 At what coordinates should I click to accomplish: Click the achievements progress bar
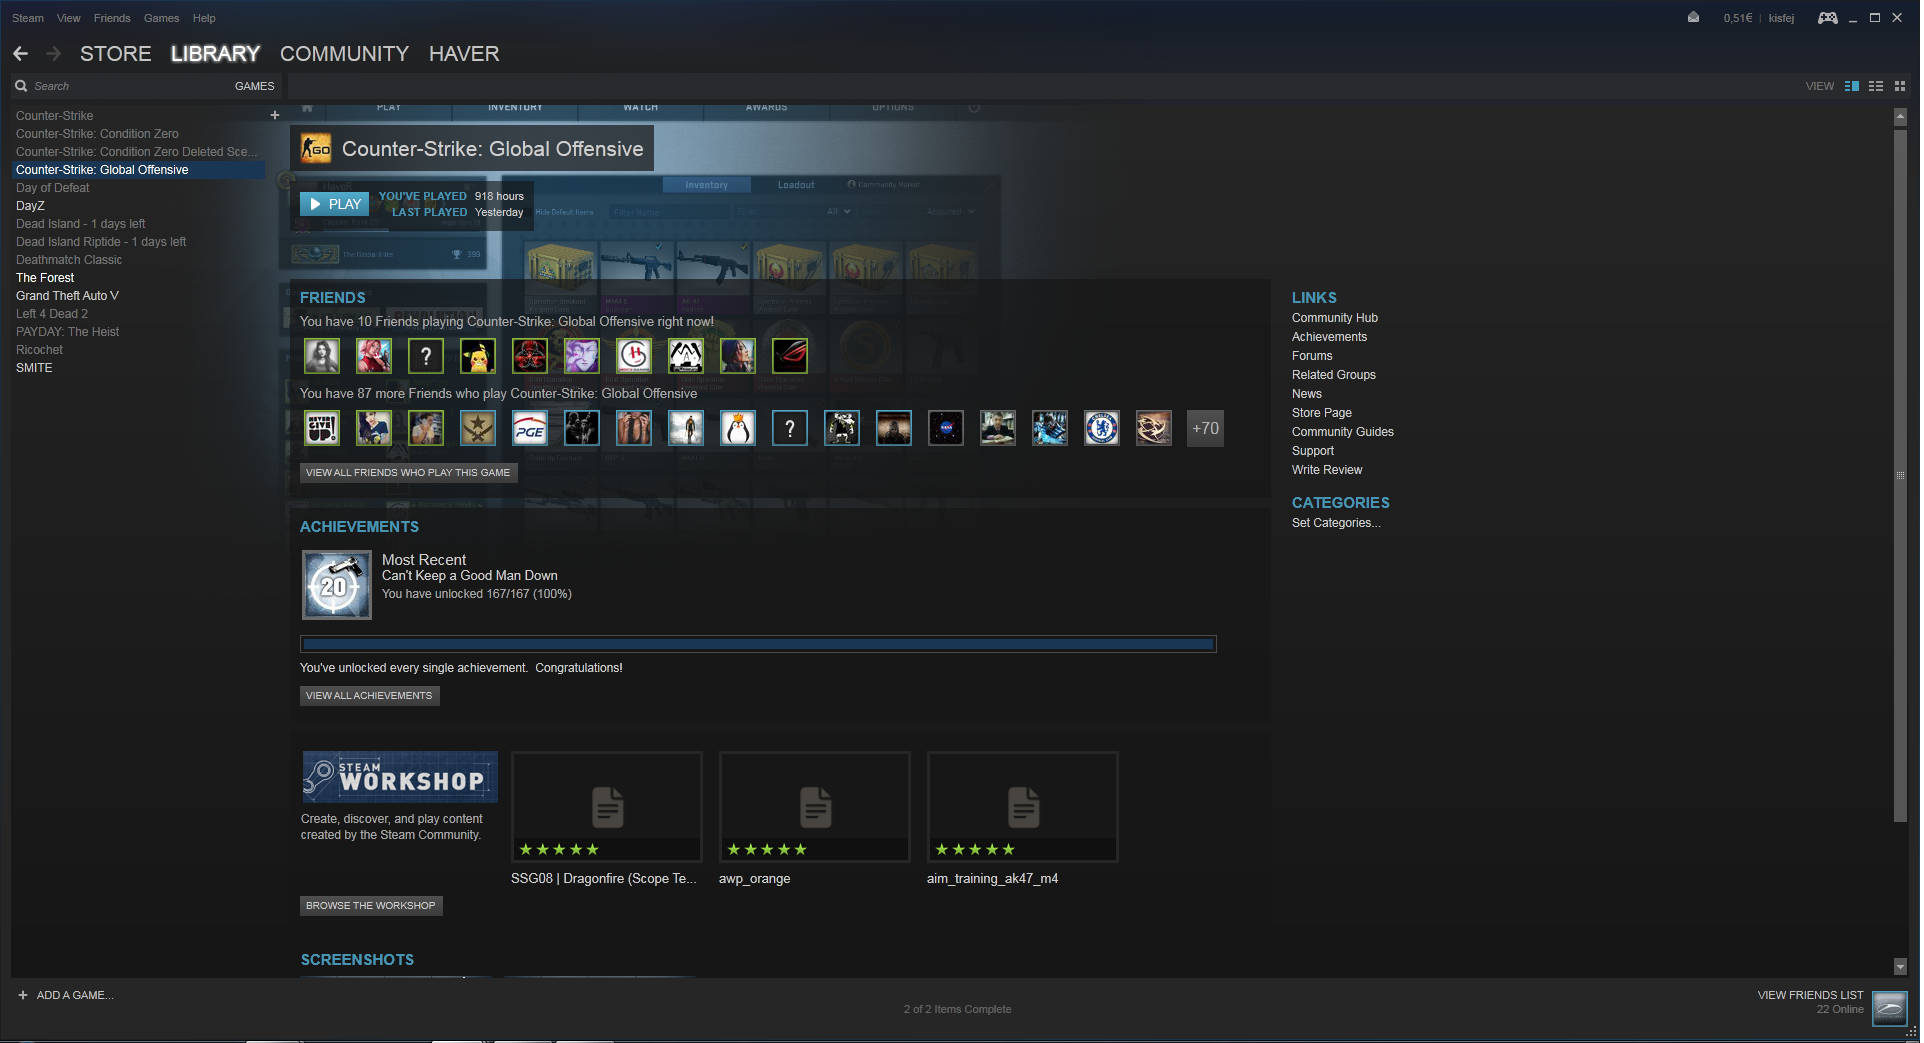pos(758,644)
